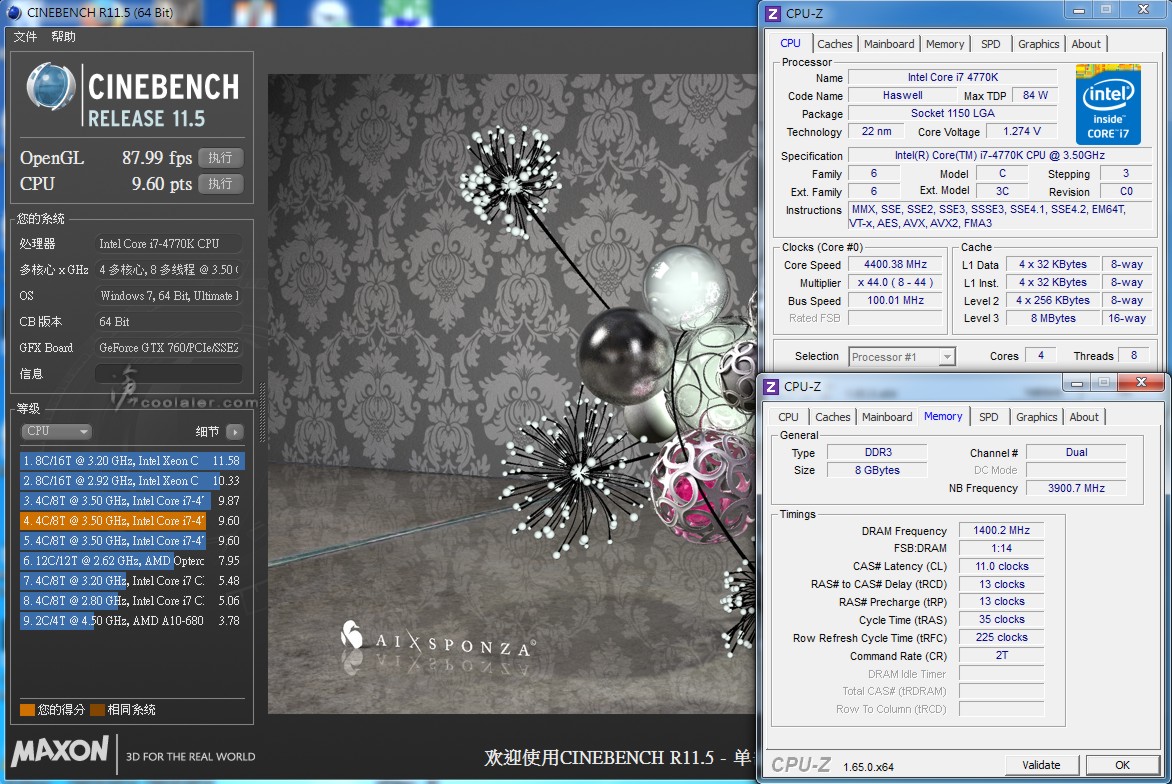Click the CPU-Z title icon in the upper window
The image size is (1172, 784).
[x=773, y=13]
